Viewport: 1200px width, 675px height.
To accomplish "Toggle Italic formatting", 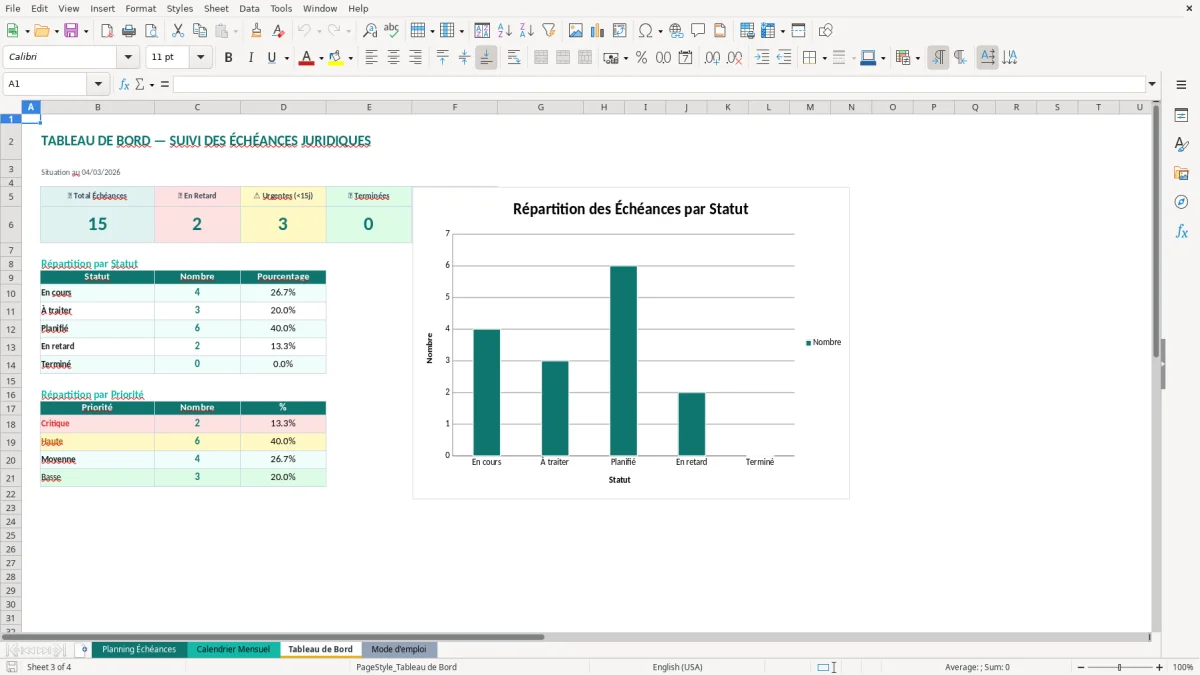I will point(250,58).
